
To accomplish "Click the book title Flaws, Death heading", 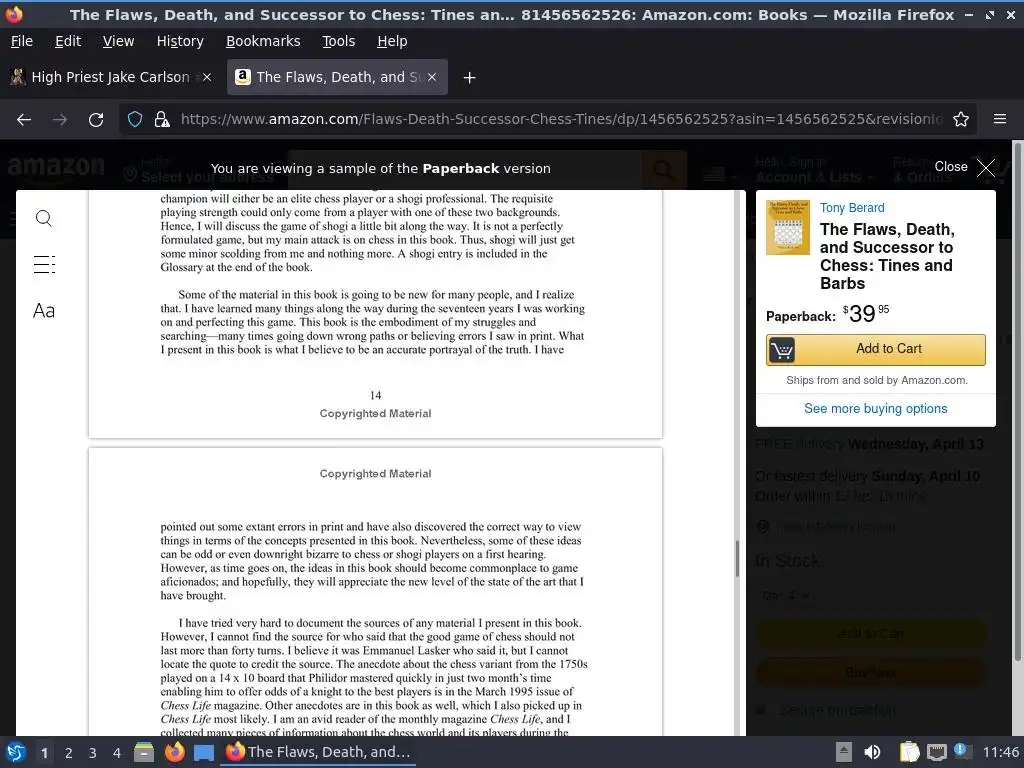I will click(887, 256).
